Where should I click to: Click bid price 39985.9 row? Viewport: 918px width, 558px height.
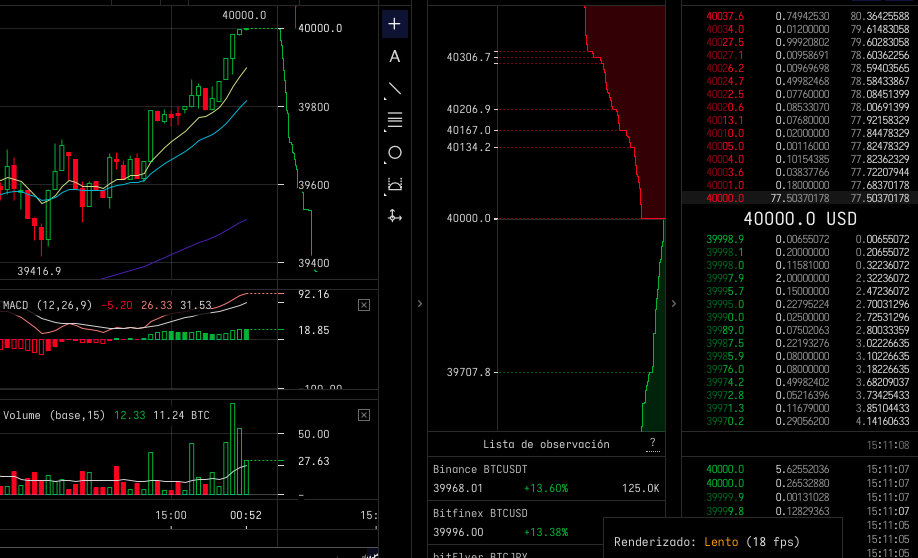coord(799,356)
